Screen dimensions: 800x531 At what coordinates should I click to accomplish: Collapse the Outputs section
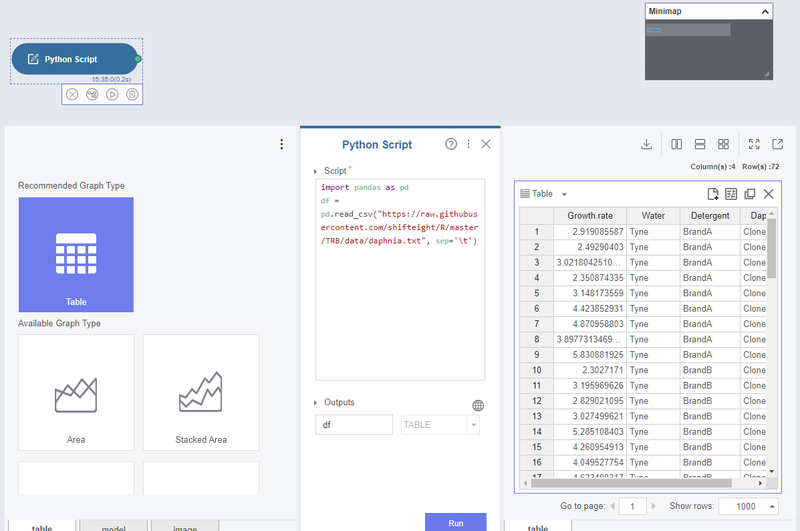tap(316, 403)
